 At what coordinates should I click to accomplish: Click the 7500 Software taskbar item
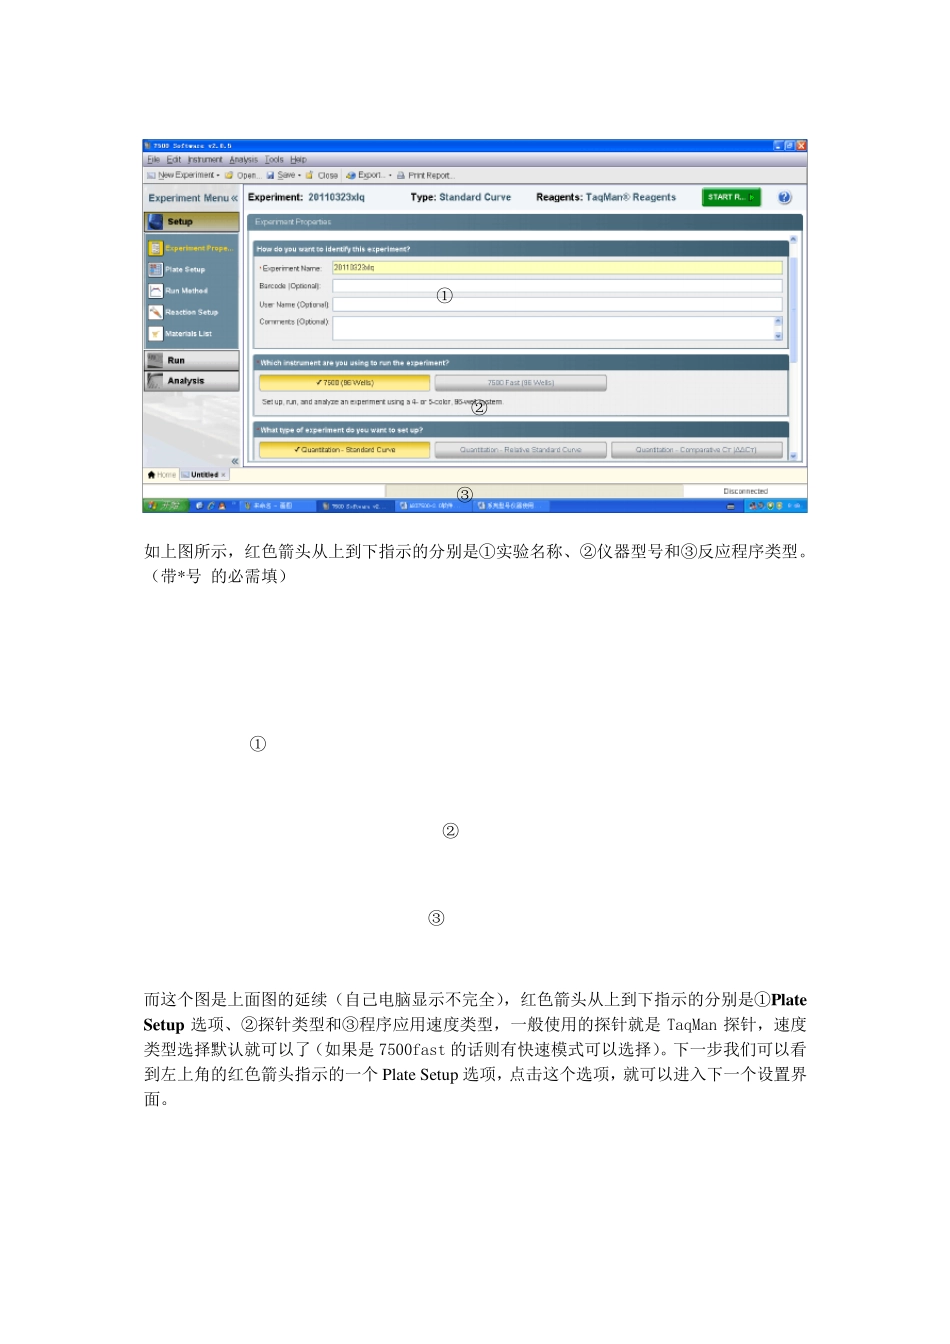pyautogui.click(x=355, y=506)
